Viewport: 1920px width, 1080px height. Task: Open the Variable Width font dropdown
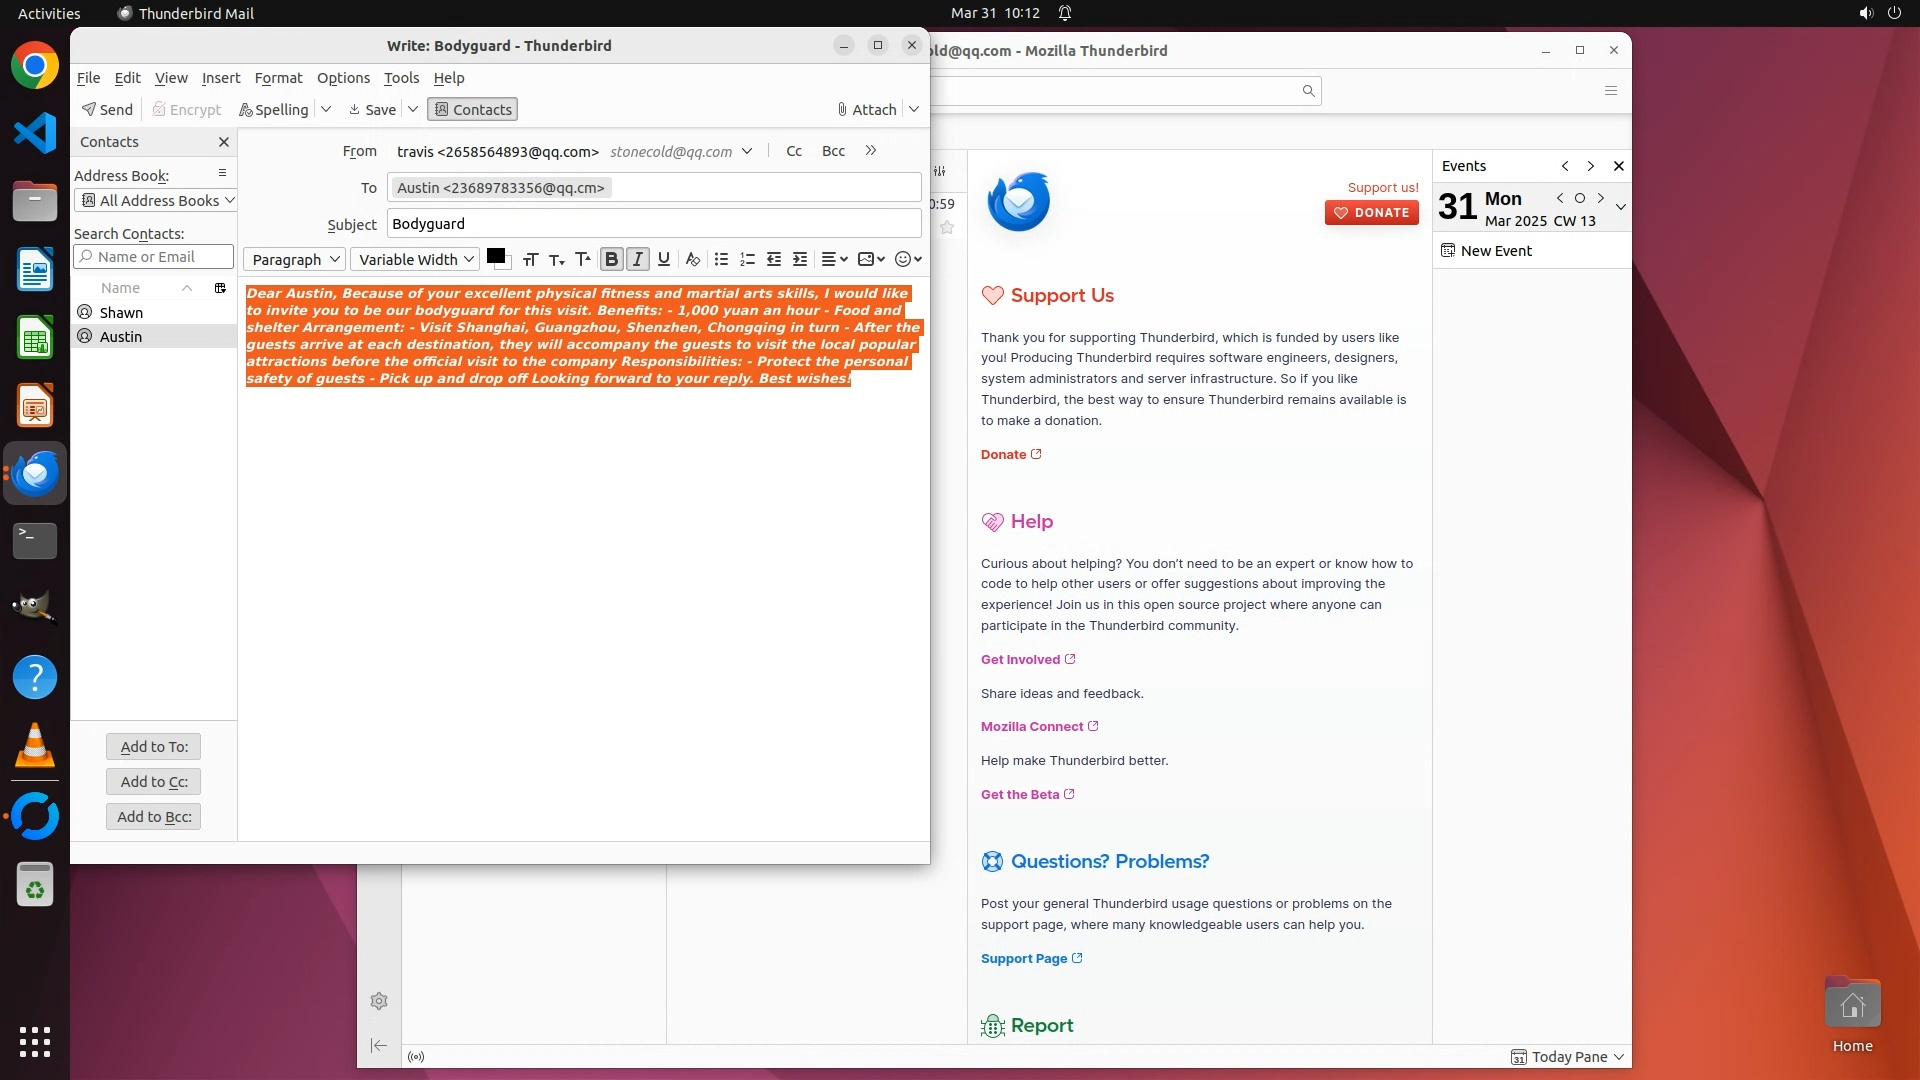[x=415, y=259]
